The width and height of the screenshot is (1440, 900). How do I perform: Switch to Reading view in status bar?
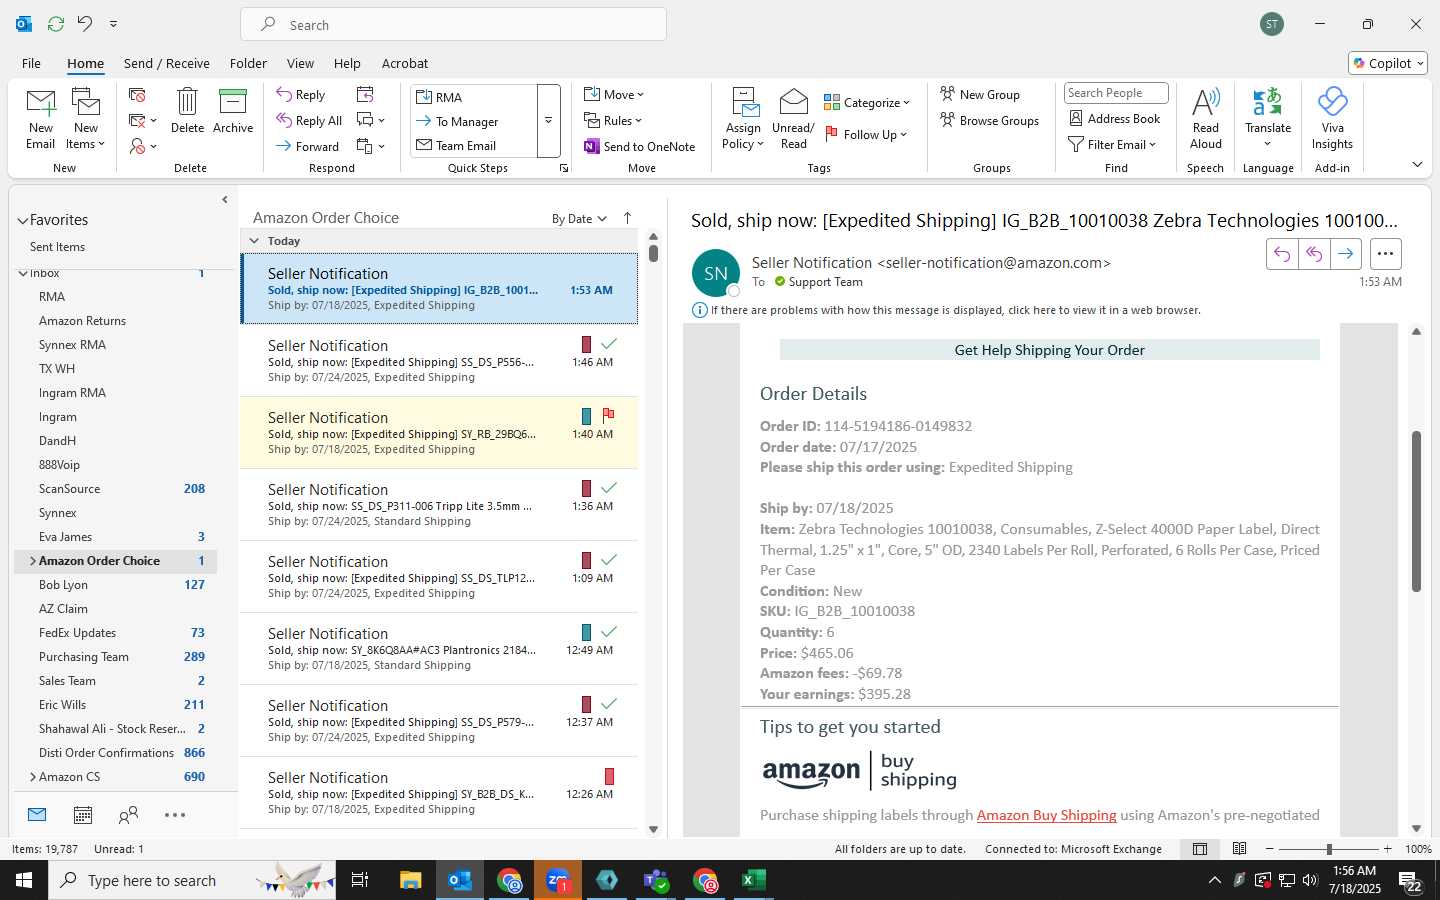tap(1239, 849)
